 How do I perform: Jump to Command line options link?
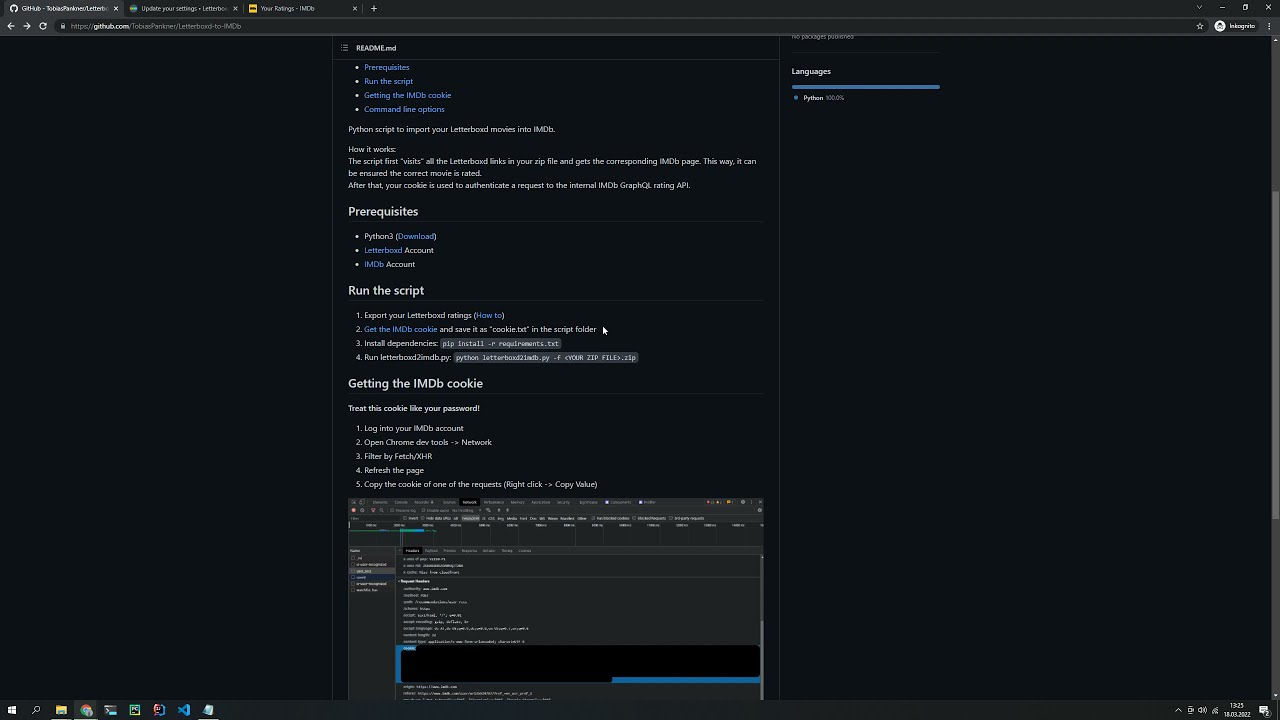coord(404,109)
